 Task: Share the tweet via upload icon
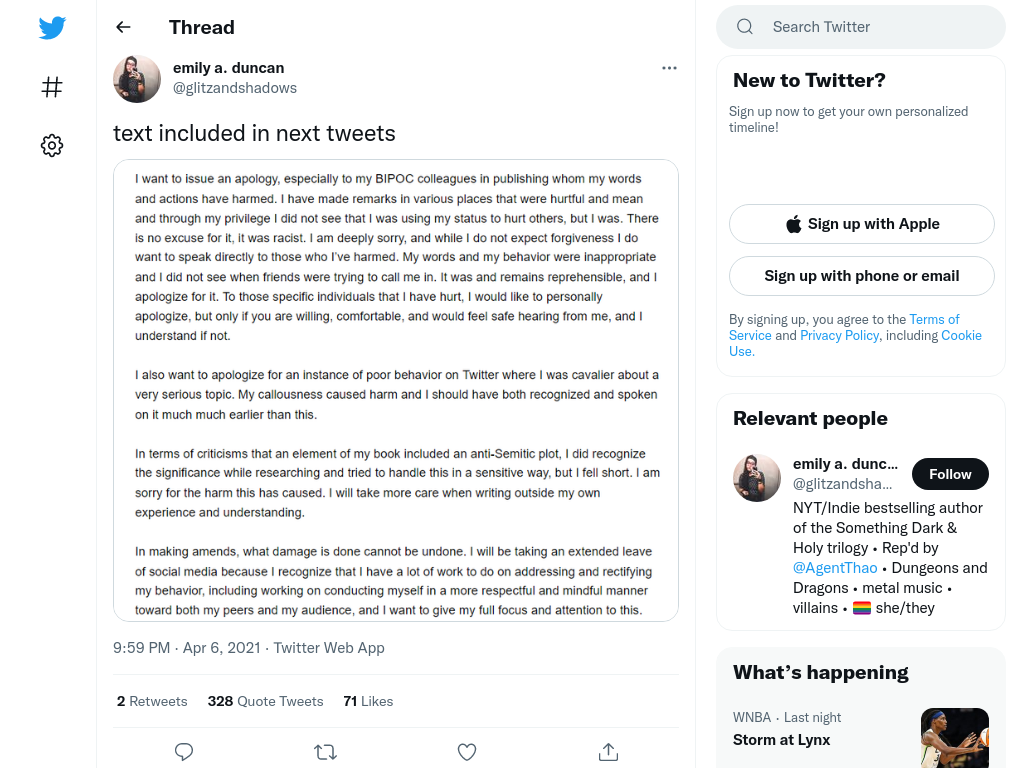click(608, 752)
